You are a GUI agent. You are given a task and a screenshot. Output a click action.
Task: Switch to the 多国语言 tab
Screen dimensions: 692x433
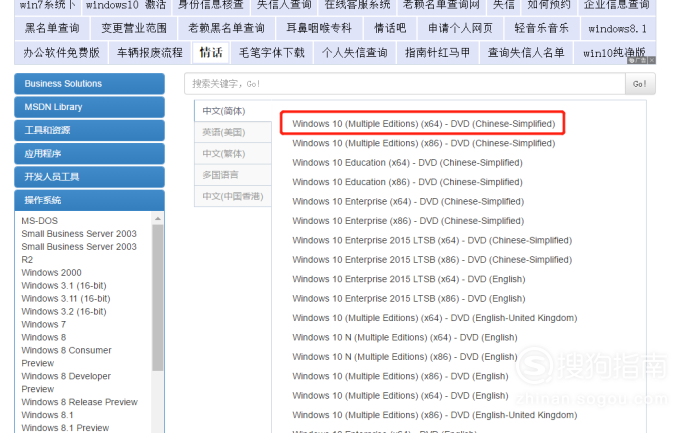tap(233, 175)
